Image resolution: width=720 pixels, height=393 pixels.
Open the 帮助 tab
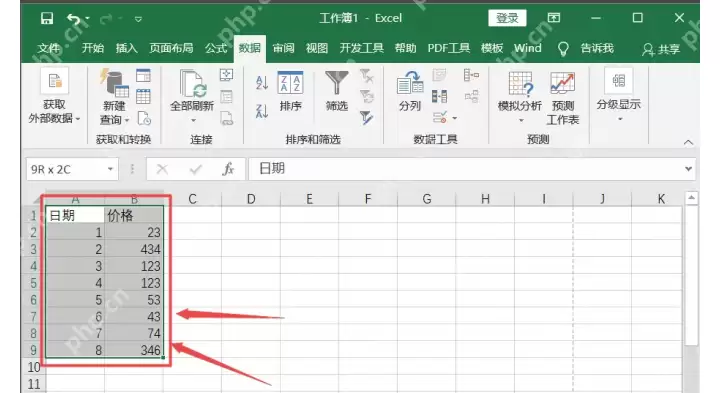(405, 48)
